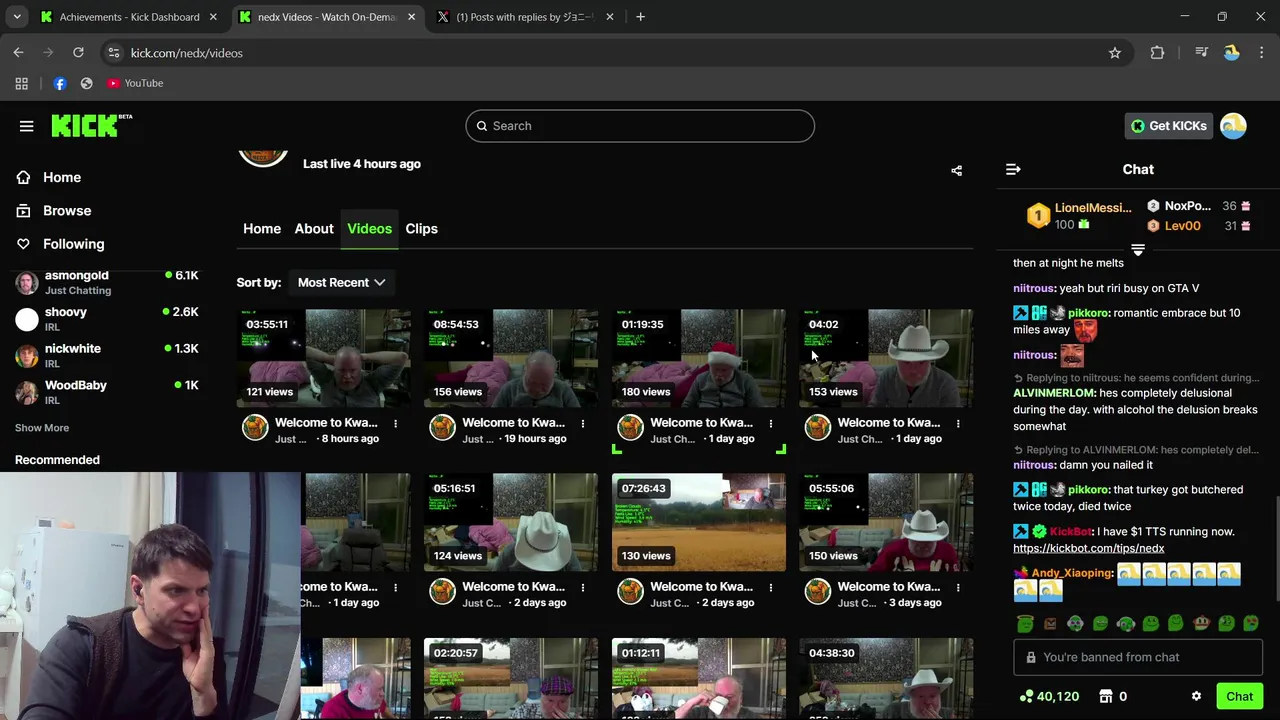Open LionelMessi top gifter profile
This screenshot has width=1280, height=720.
(1093, 208)
